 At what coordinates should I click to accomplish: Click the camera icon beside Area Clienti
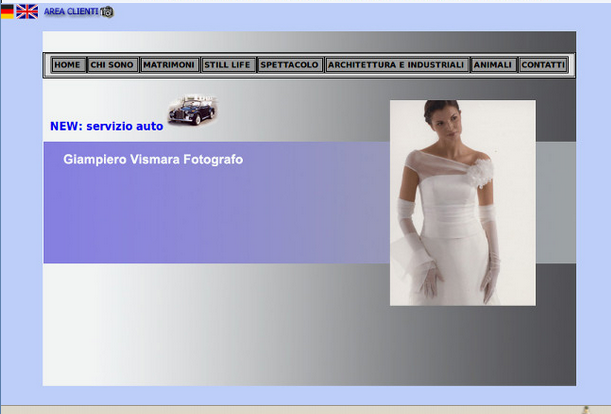pyautogui.click(x=107, y=12)
